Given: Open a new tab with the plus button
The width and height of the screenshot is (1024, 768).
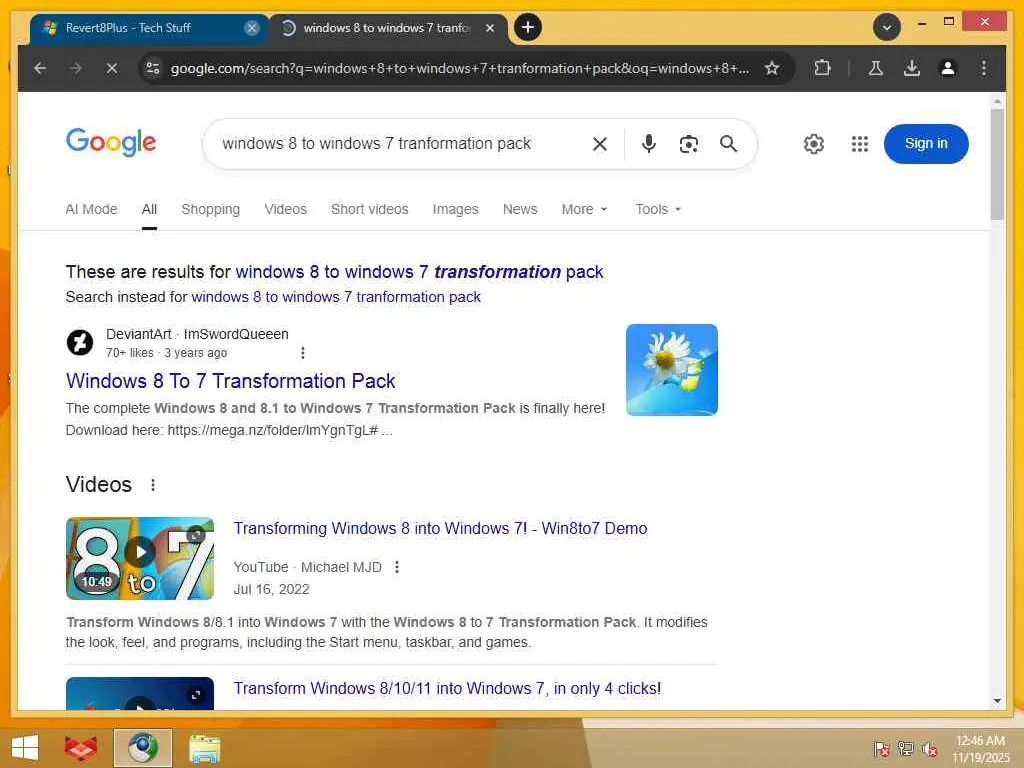Looking at the screenshot, I should [528, 27].
